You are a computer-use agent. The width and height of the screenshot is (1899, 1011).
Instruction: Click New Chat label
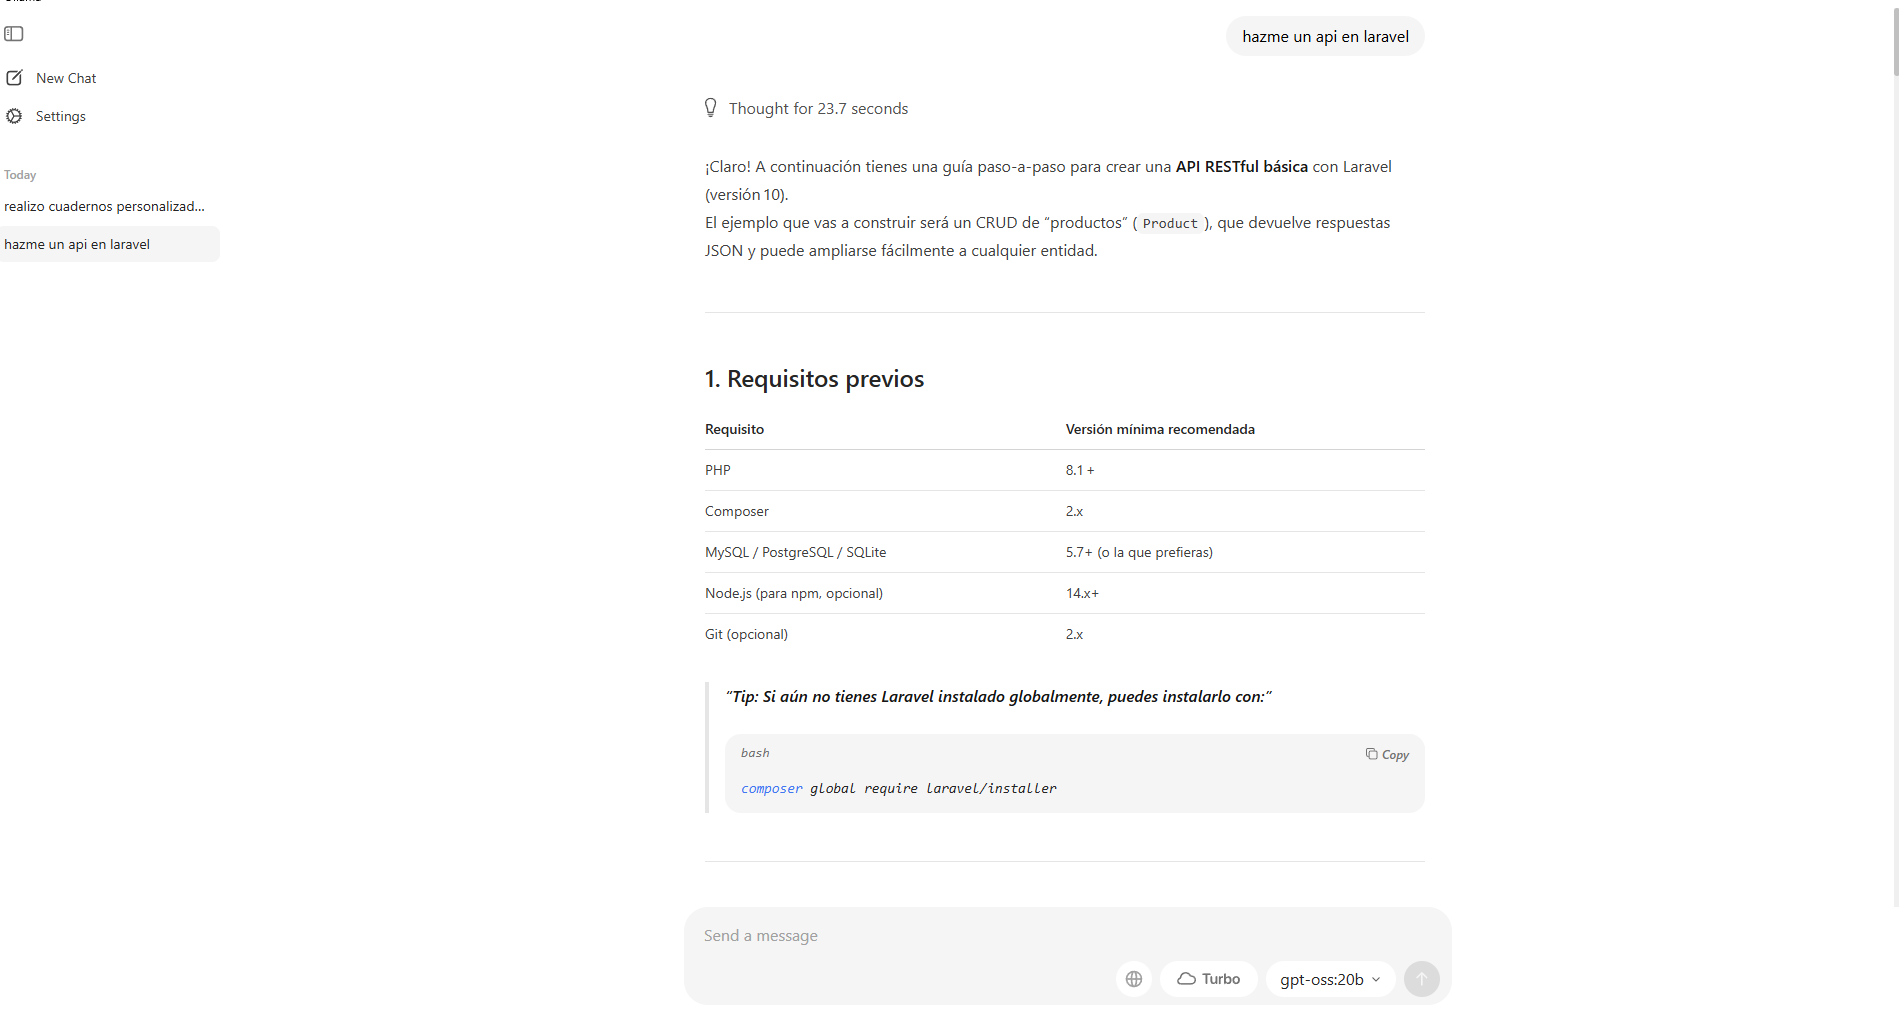(66, 78)
